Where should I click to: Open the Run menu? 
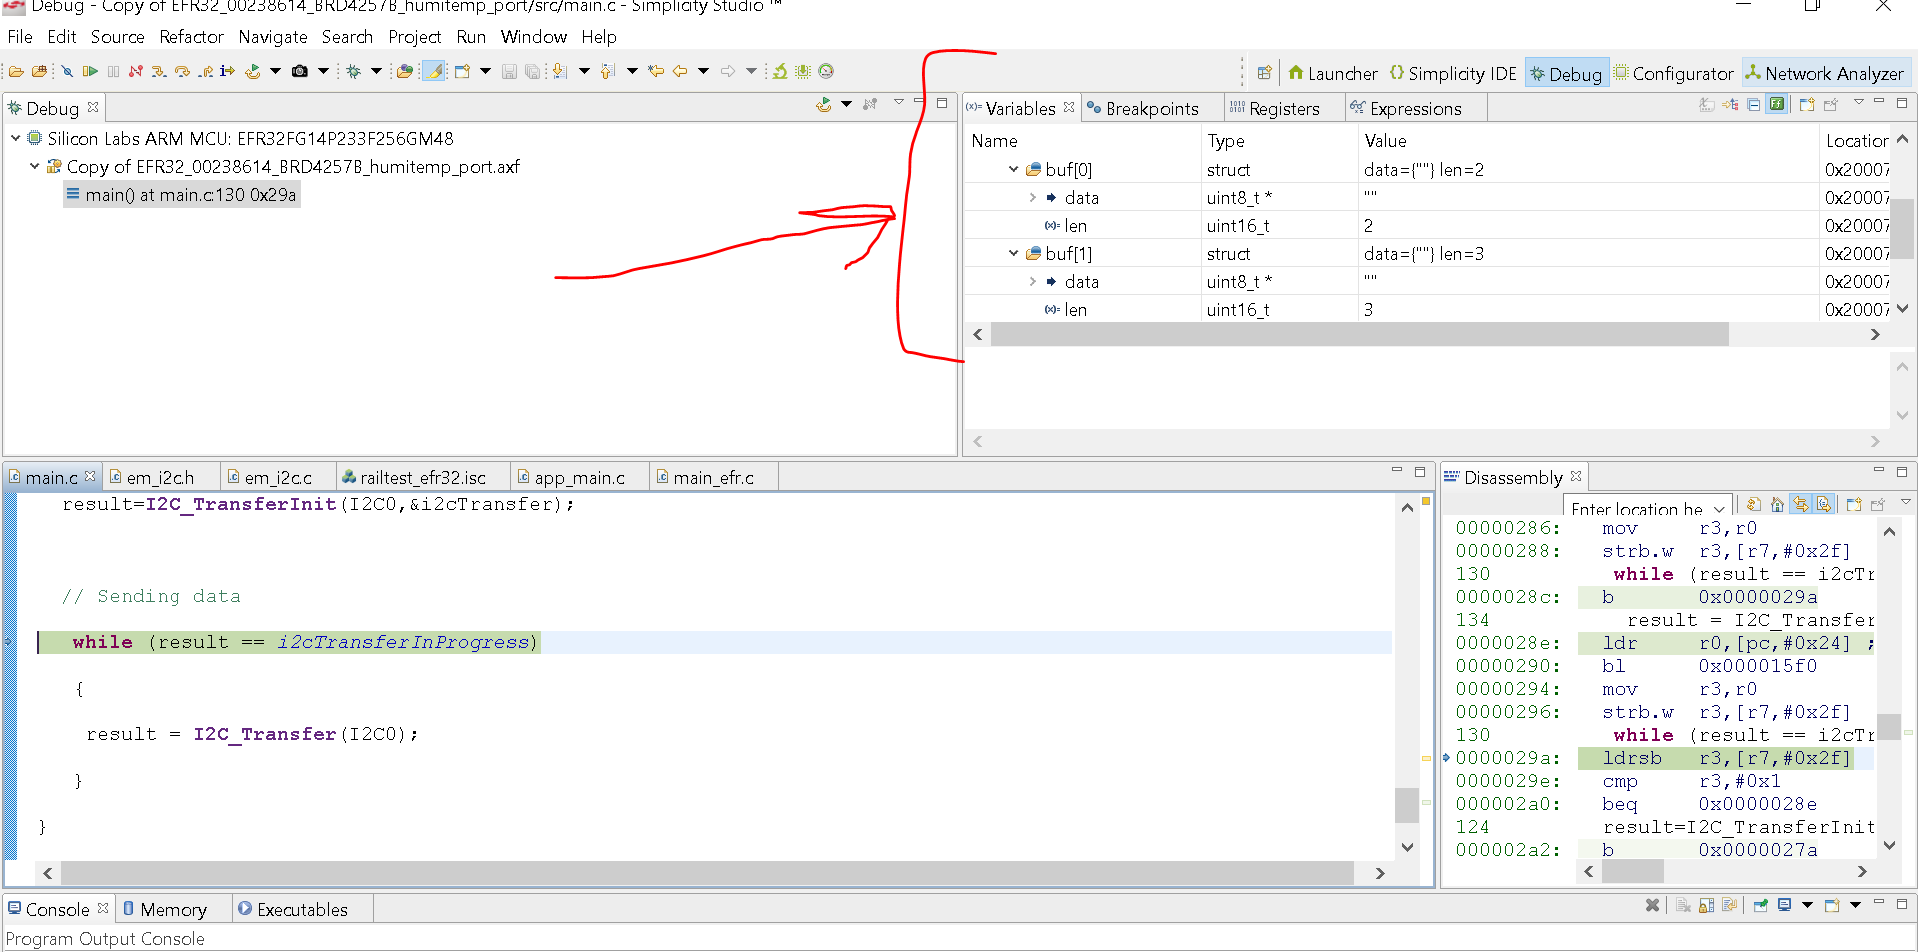point(471,37)
